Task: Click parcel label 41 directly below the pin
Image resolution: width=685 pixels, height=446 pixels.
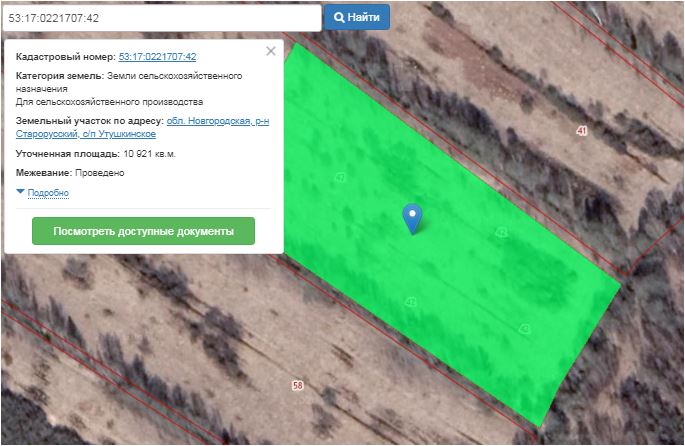Action: pyautogui.click(x=410, y=301)
